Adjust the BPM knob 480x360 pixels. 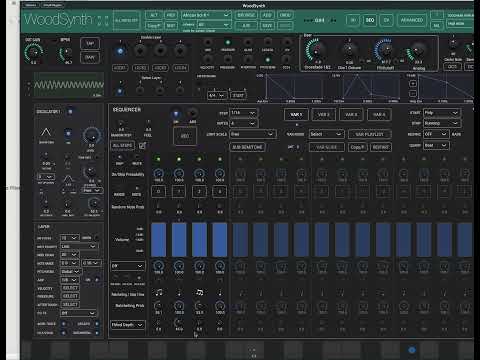tap(66, 53)
